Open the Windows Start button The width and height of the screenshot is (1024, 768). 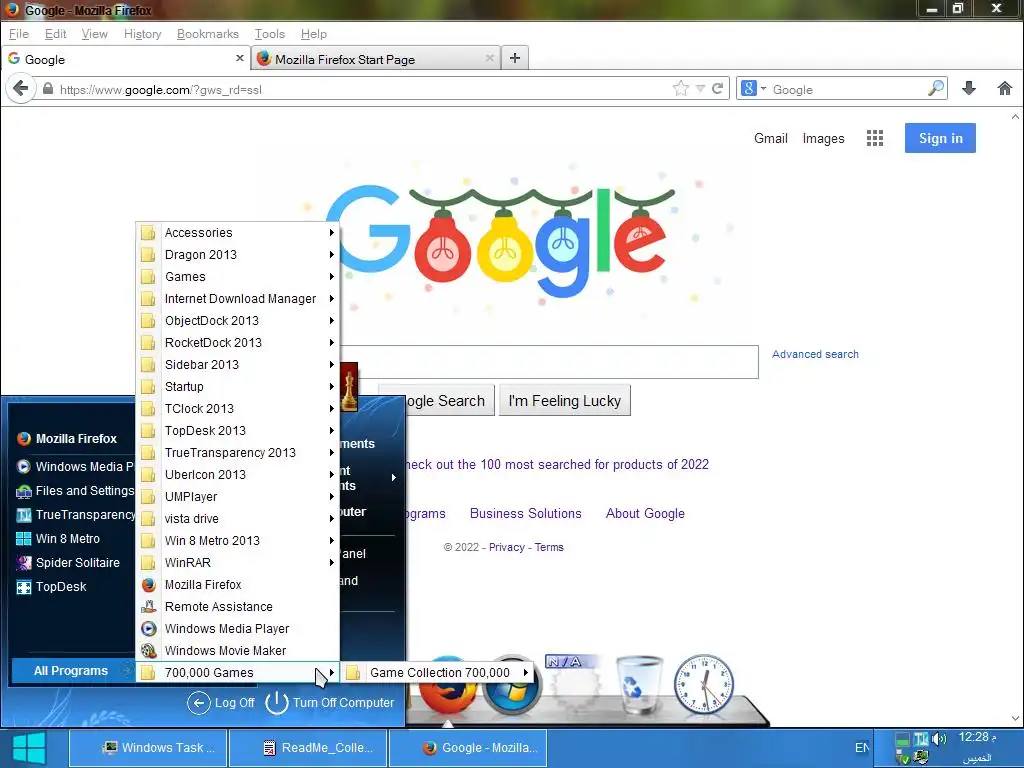pos(29,748)
